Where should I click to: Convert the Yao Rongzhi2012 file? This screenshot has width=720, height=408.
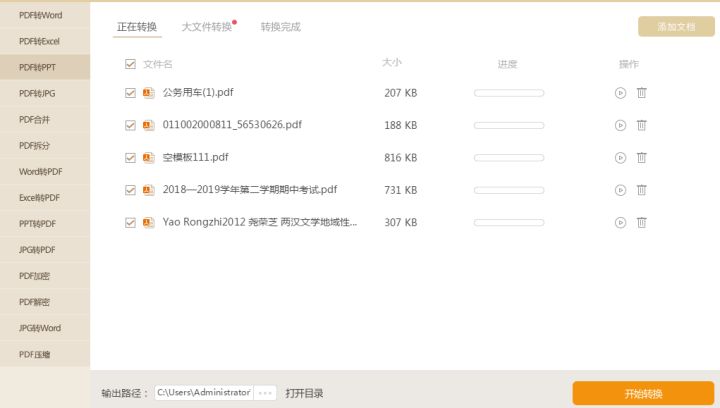click(620, 223)
